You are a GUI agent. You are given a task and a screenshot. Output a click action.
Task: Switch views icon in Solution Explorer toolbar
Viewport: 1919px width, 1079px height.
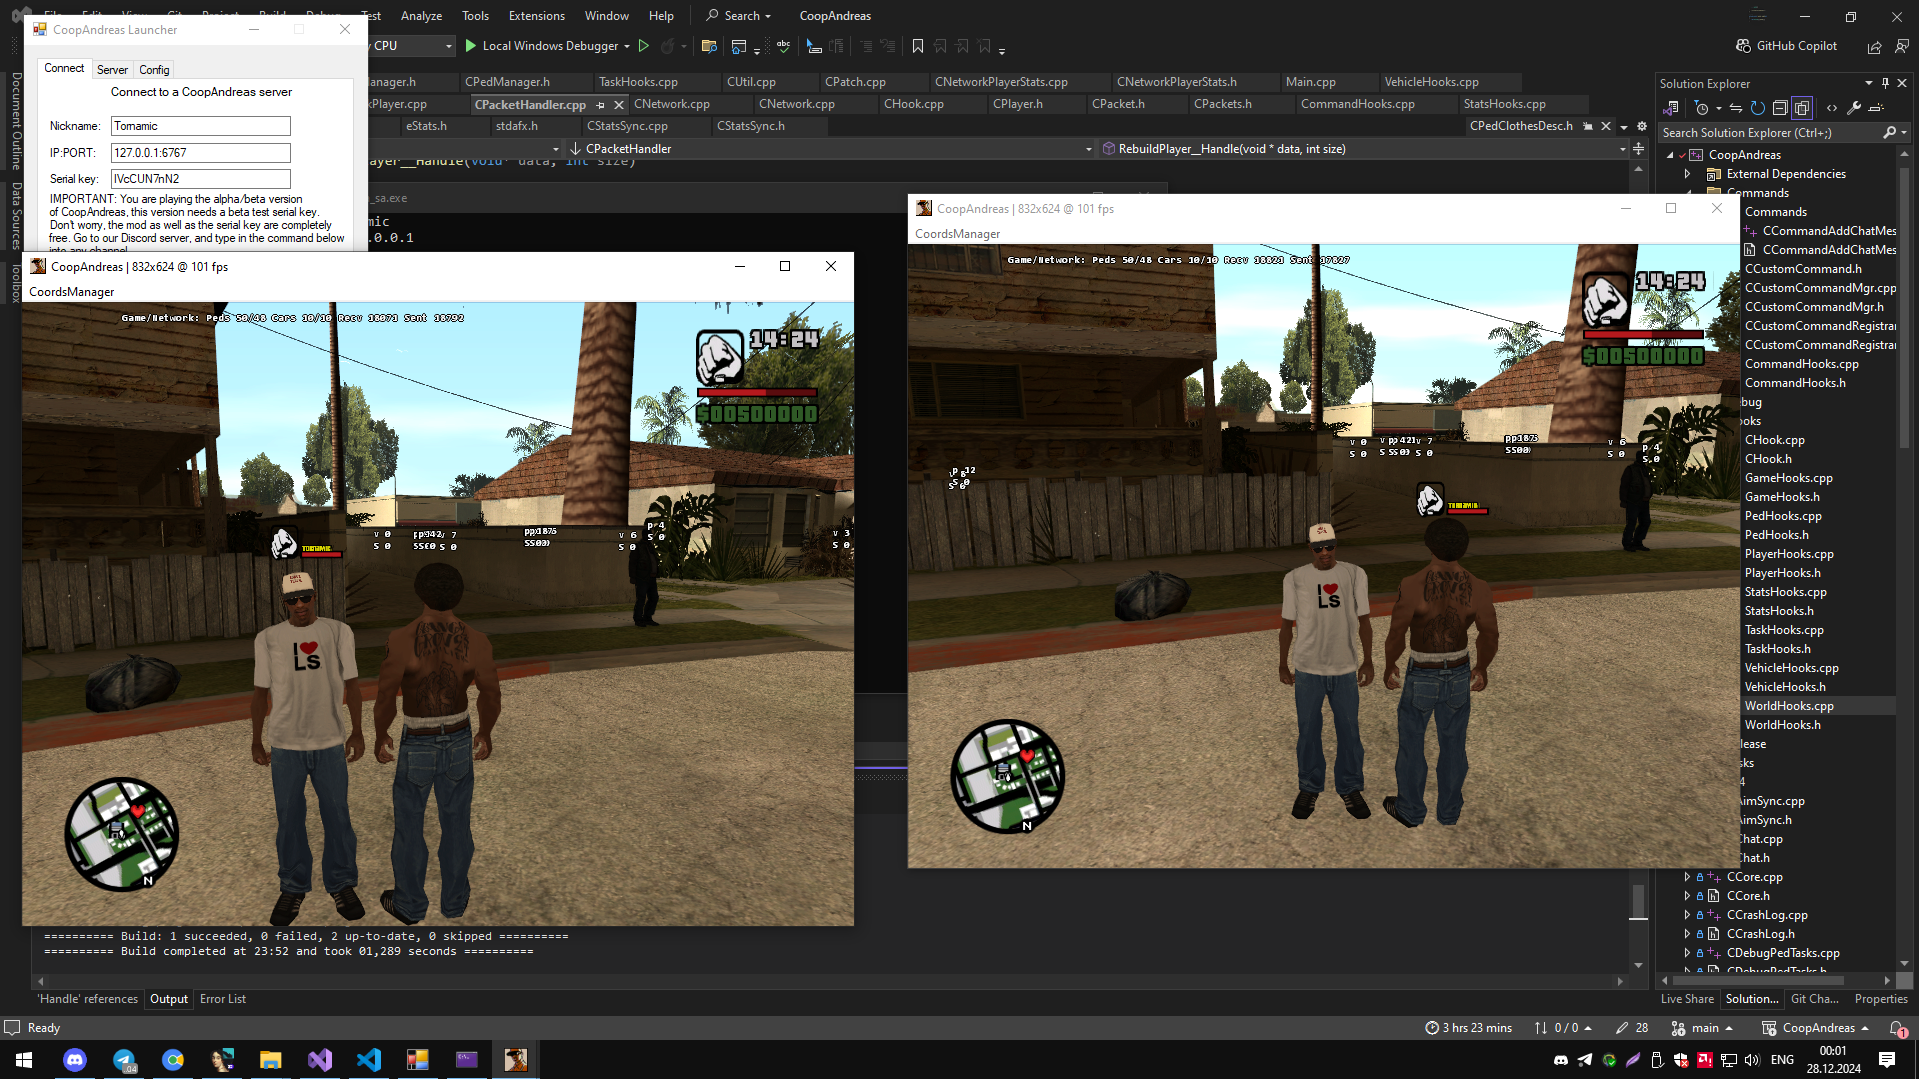(x=1671, y=108)
